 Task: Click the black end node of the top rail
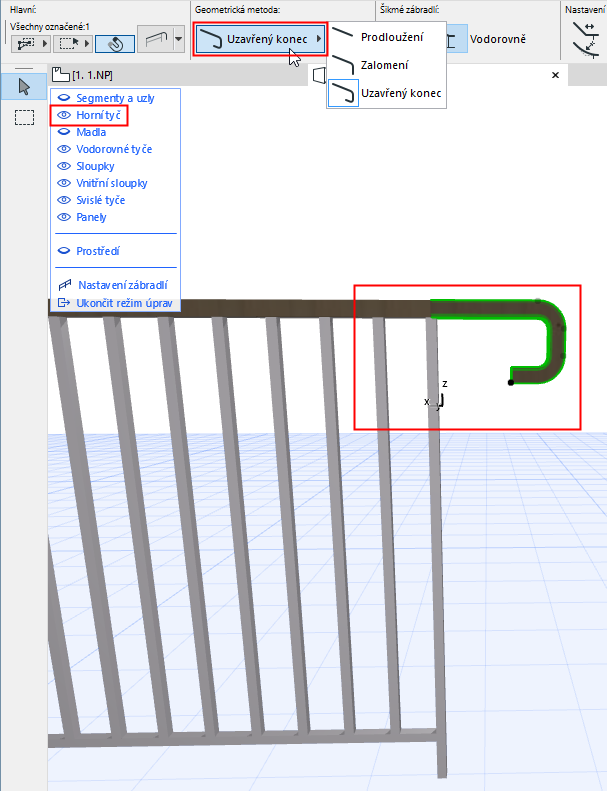click(x=511, y=382)
